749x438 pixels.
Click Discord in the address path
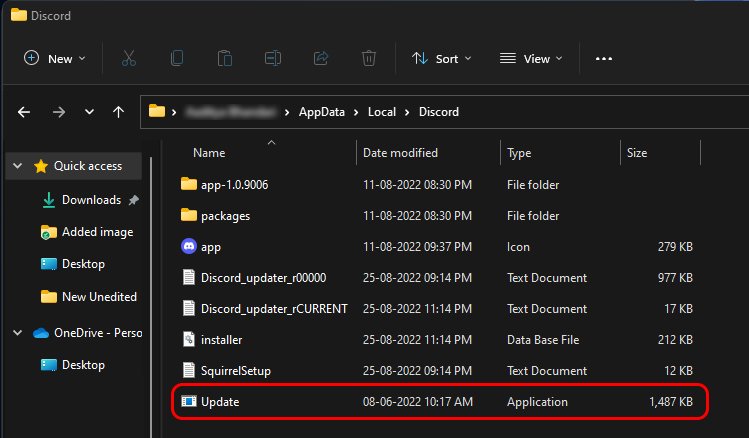coord(439,112)
